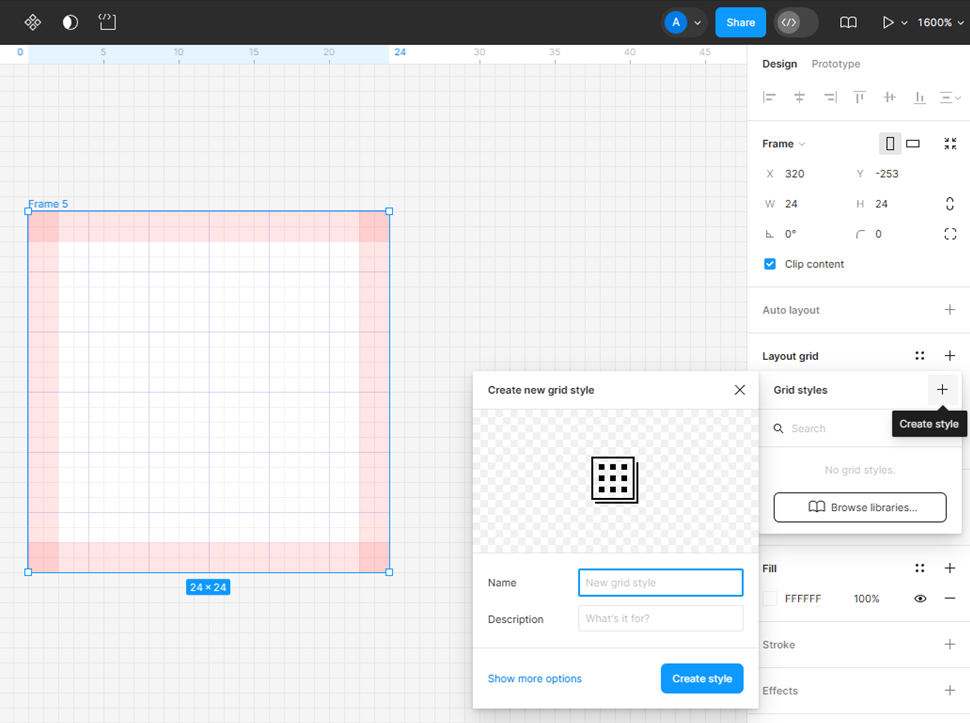Edit the corner radius field

(893, 234)
